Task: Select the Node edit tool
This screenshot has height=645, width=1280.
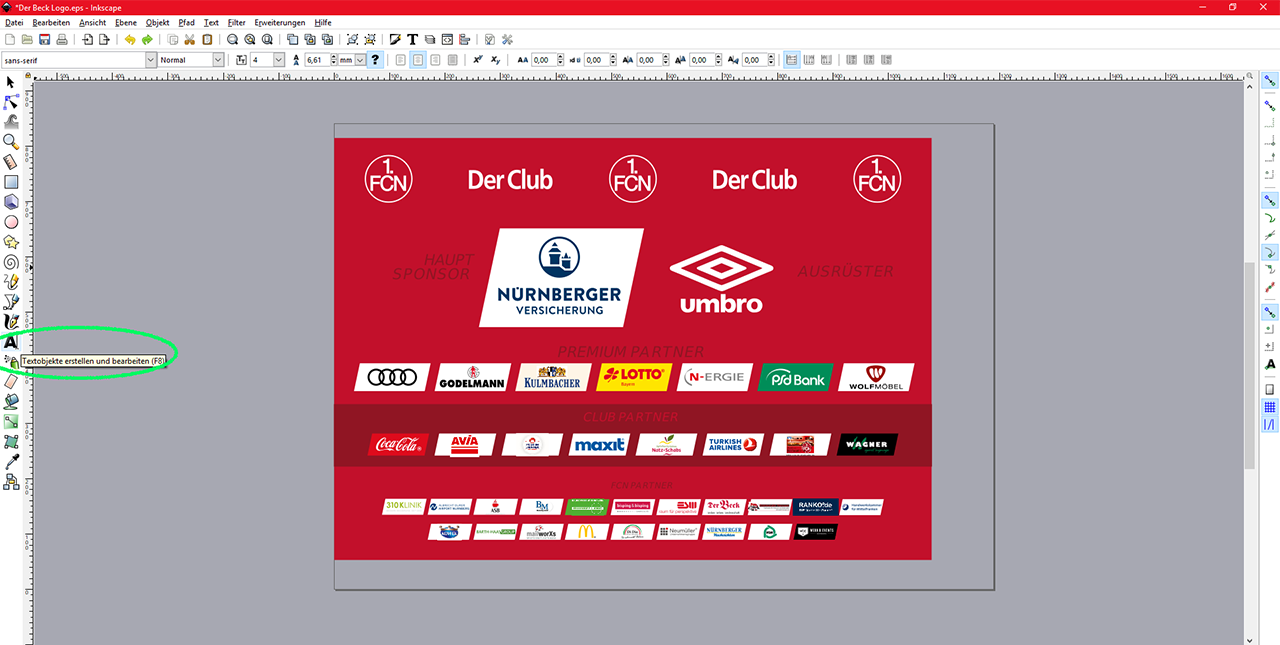Action: tap(11, 101)
